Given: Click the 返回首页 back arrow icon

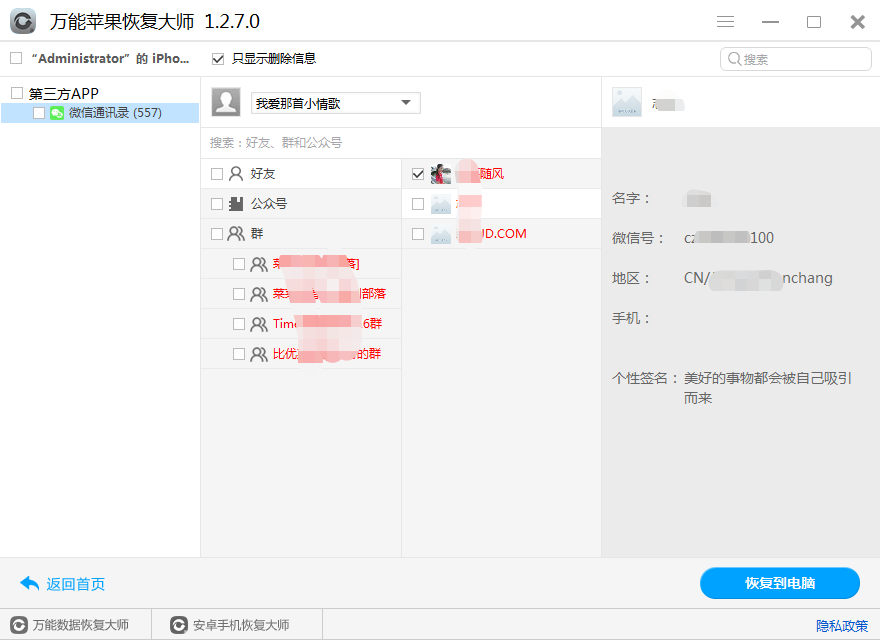Looking at the screenshot, I should click(29, 583).
